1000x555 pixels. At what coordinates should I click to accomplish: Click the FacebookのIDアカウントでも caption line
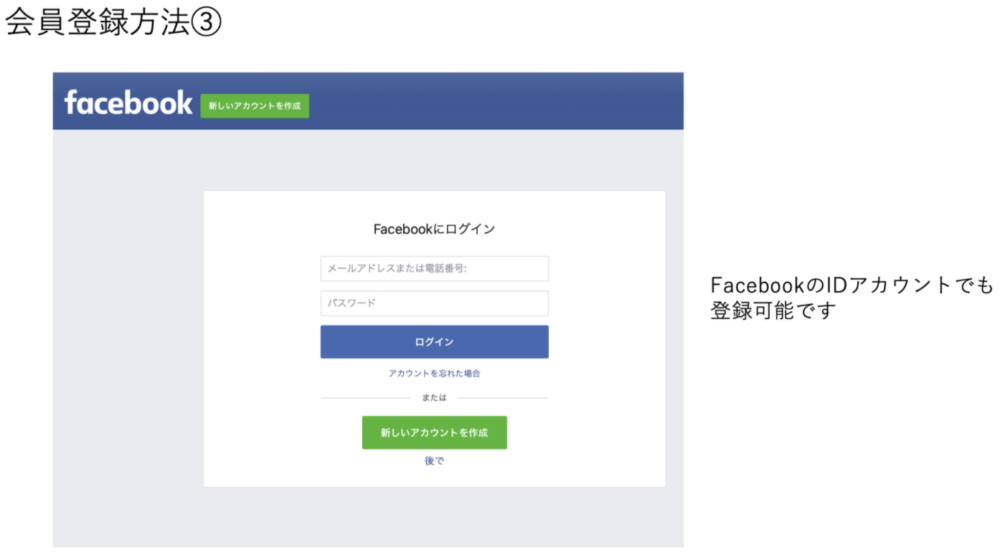(851, 285)
